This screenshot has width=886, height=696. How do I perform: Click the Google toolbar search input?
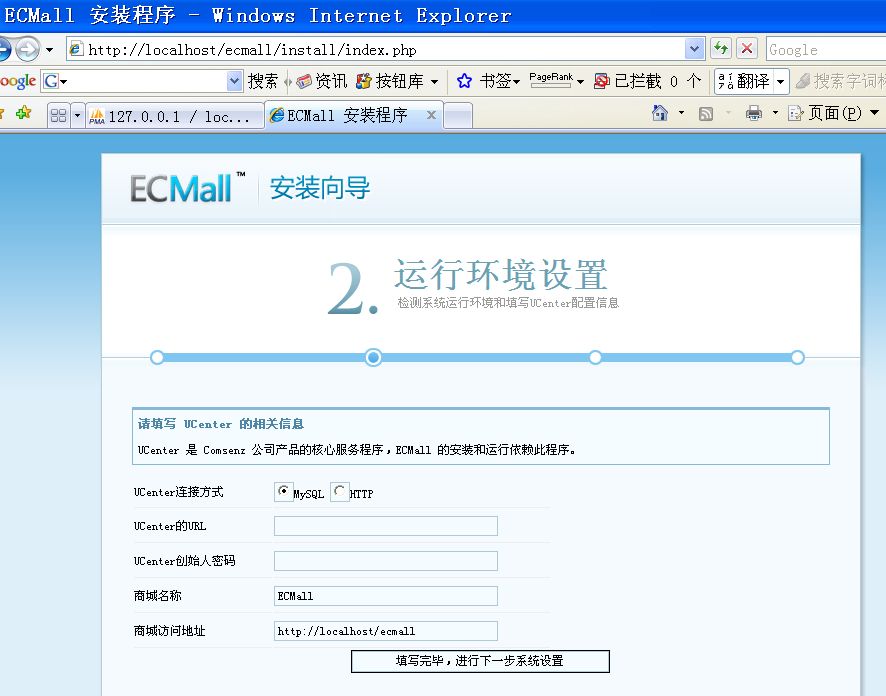[144, 81]
